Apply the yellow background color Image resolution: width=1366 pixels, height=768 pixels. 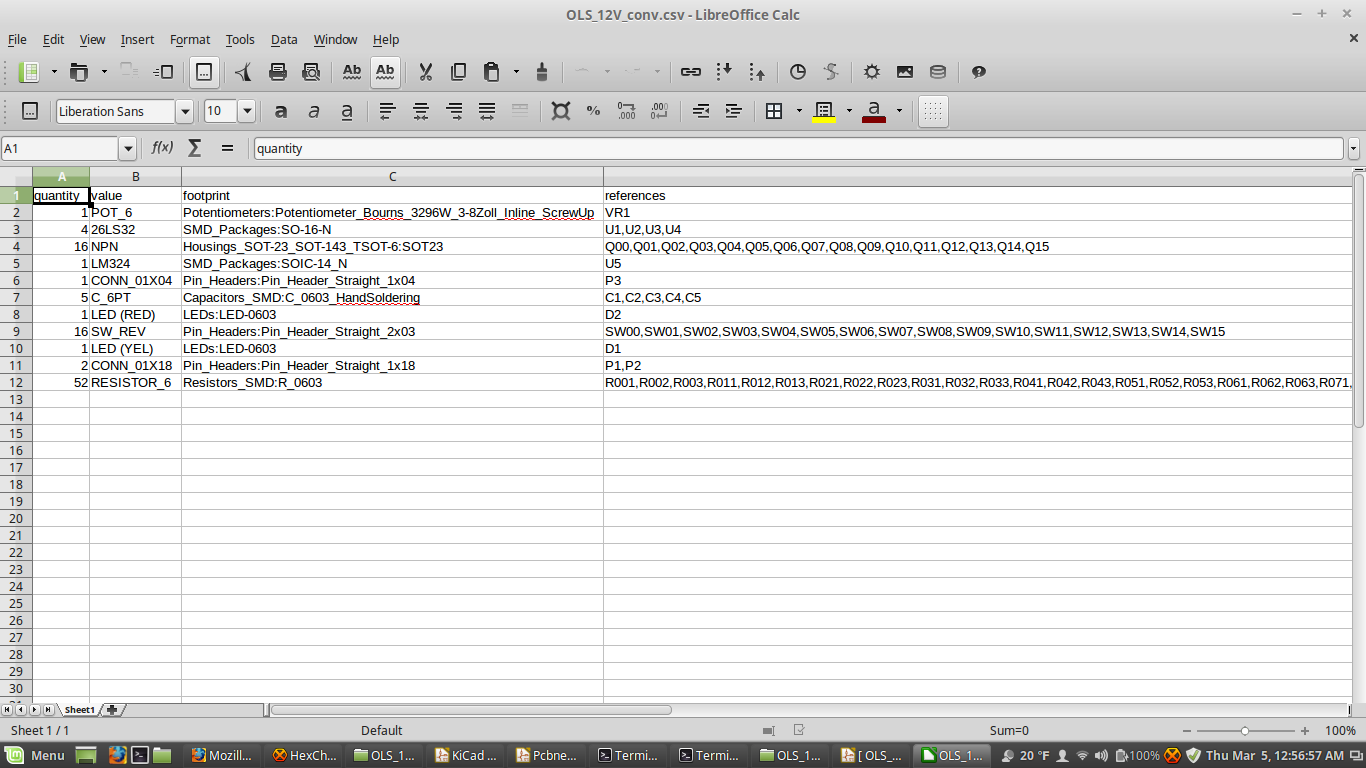click(x=824, y=111)
